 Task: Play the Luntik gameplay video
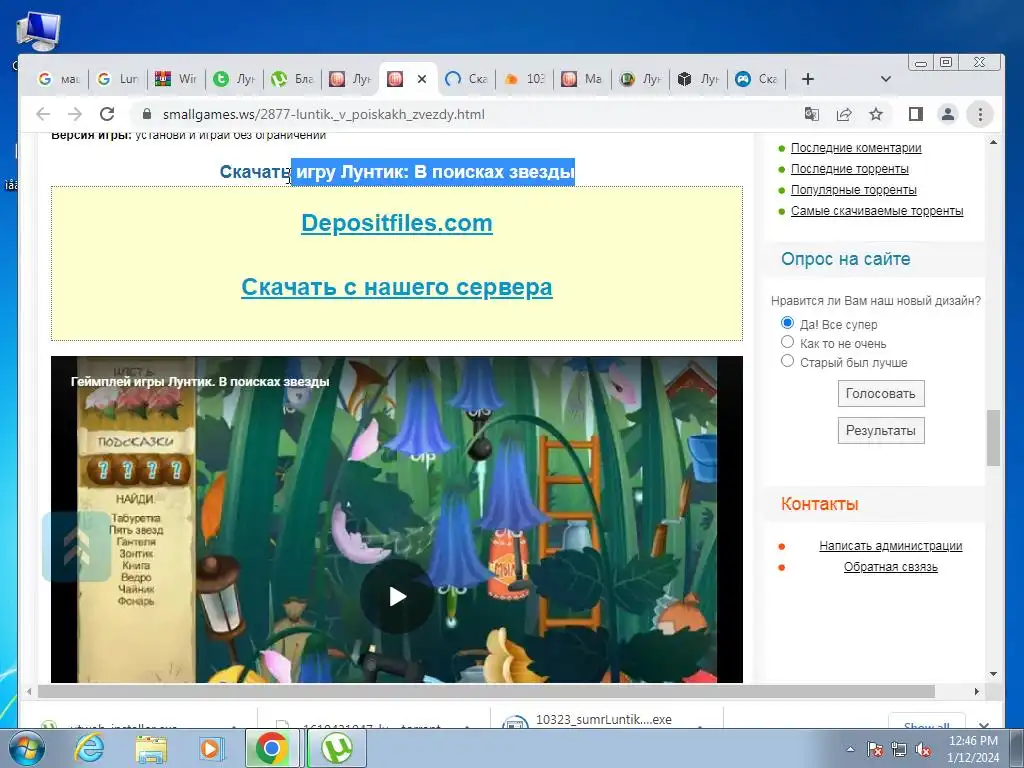396,596
